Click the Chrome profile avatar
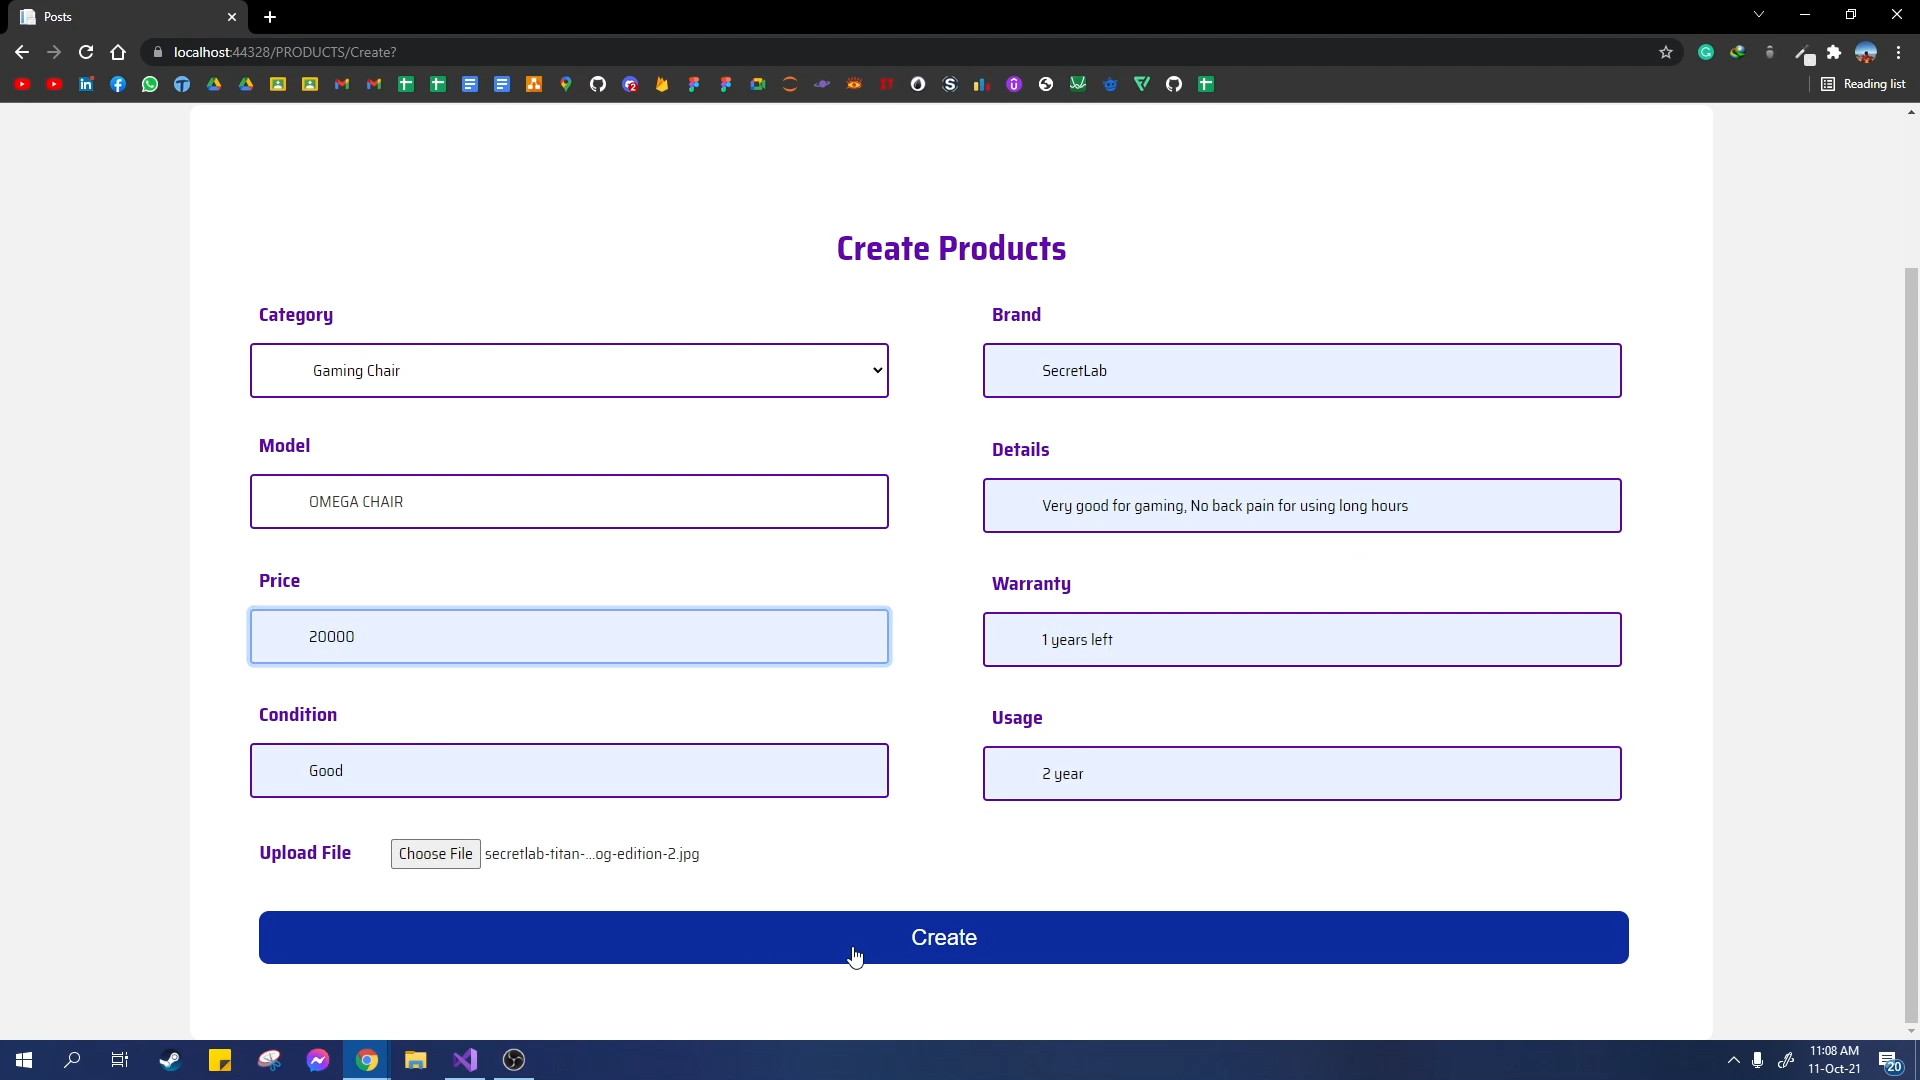Image resolution: width=1920 pixels, height=1080 pixels. pyautogui.click(x=1866, y=52)
